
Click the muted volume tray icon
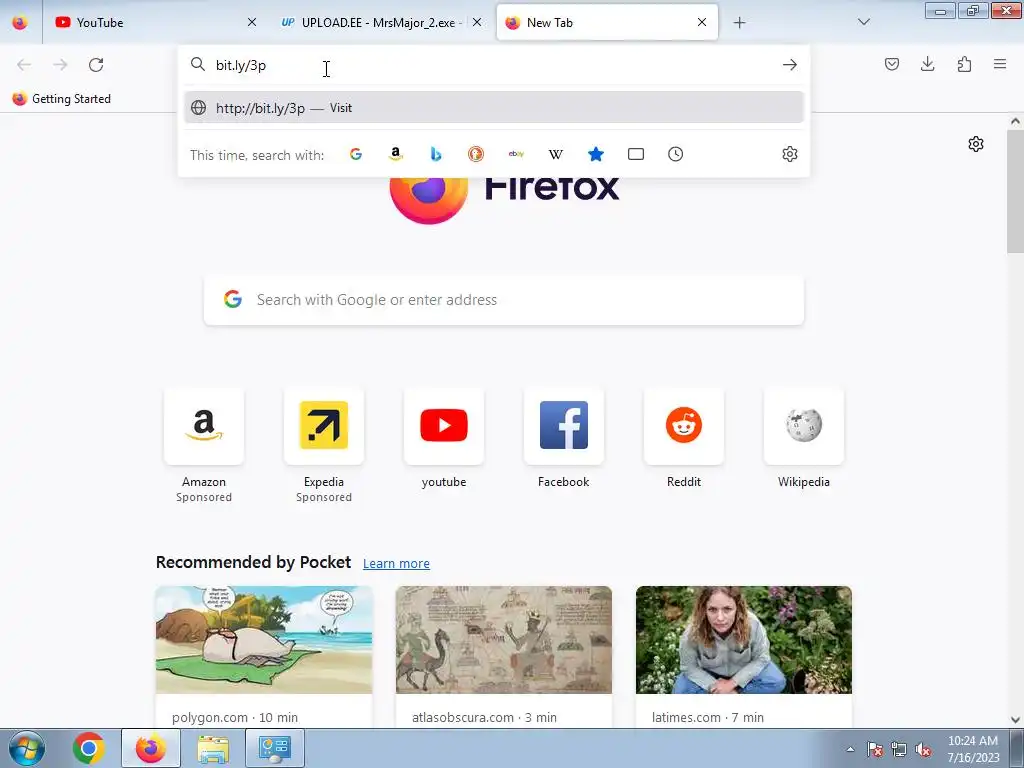click(923, 750)
